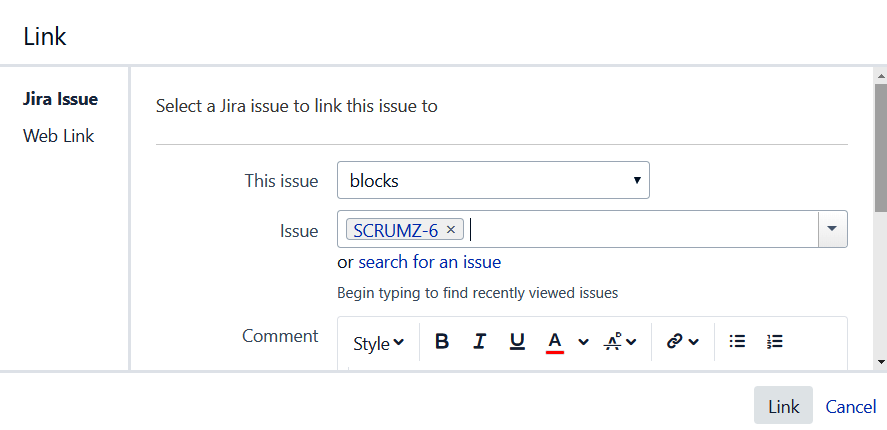The image size is (887, 430).
Task: Insert a bulleted list
Action: pyautogui.click(x=737, y=341)
